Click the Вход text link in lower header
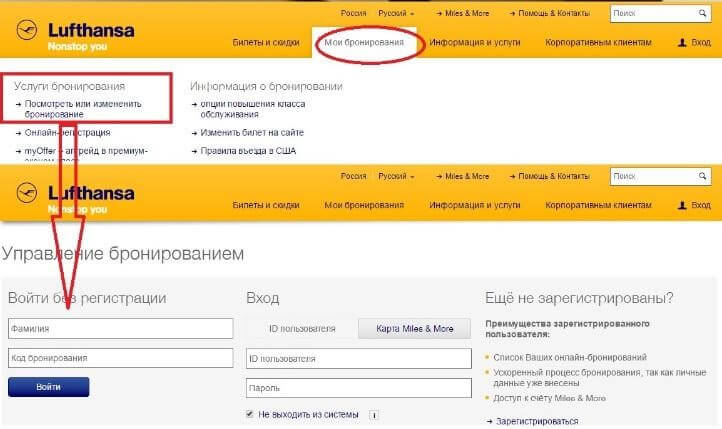722x429 pixels. (701, 205)
